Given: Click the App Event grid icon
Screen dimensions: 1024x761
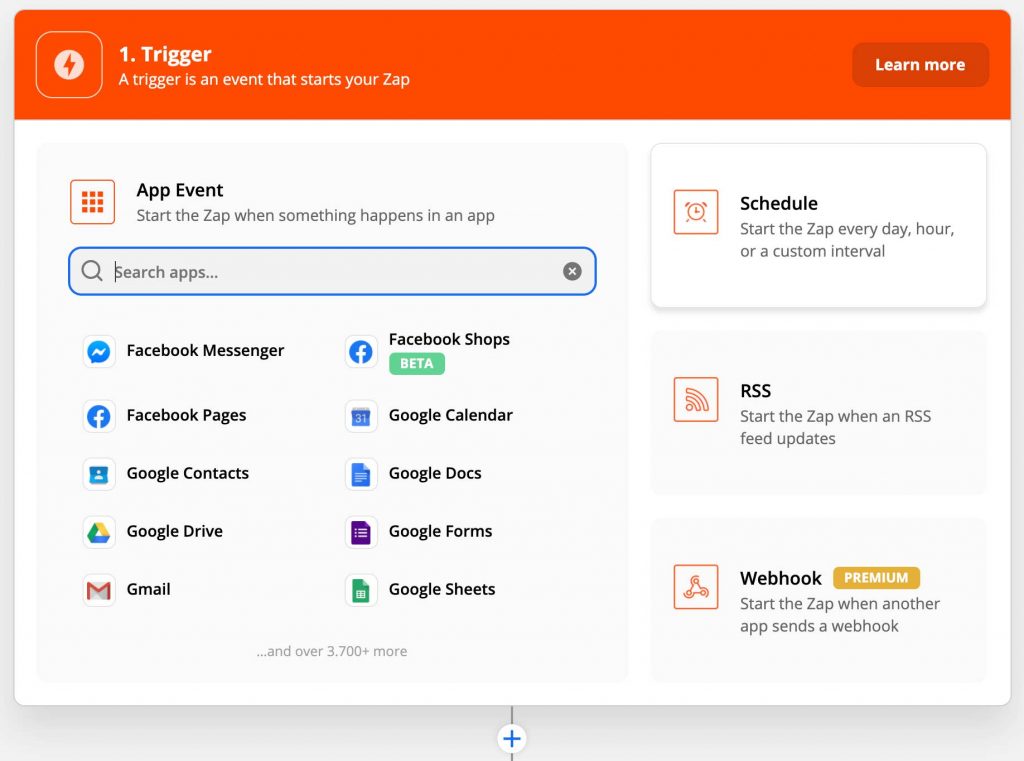Looking at the screenshot, I should (93, 202).
